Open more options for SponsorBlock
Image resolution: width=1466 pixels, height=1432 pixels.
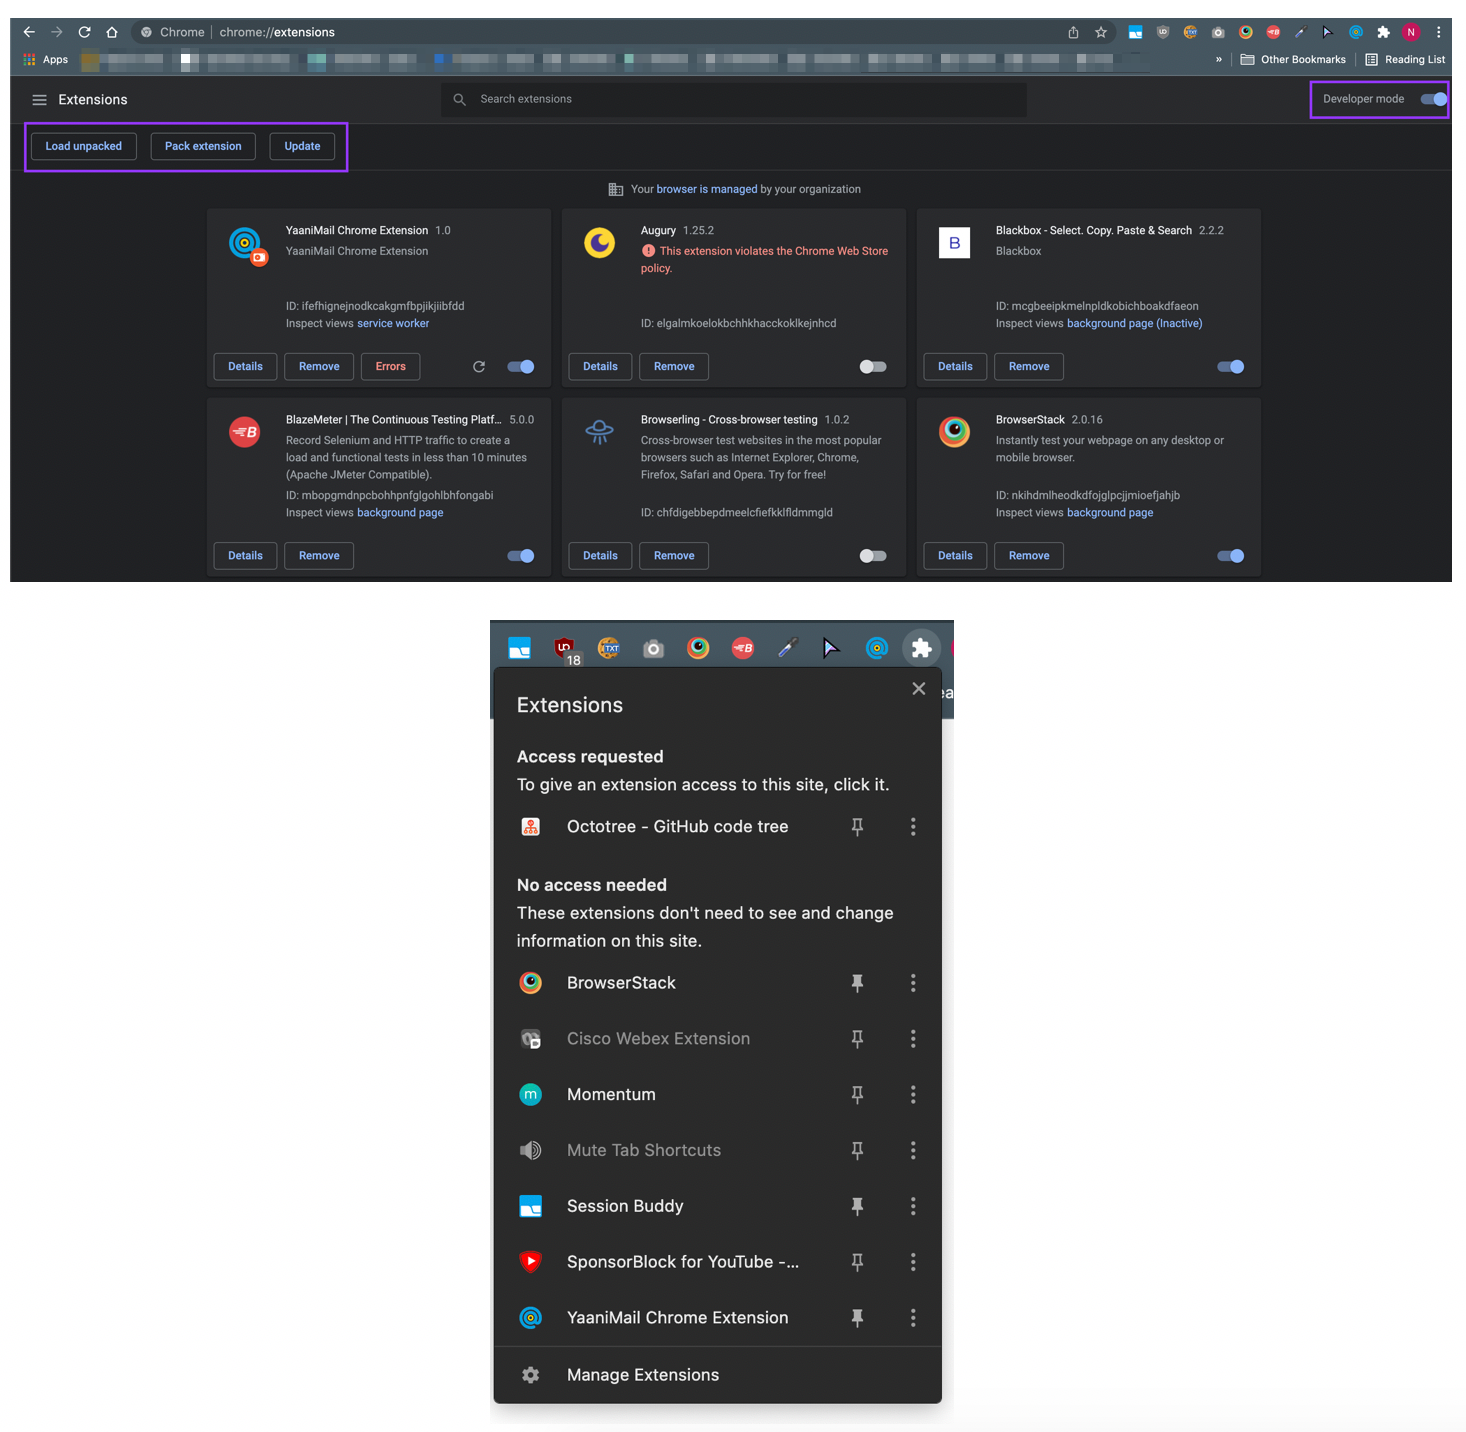point(913,1262)
